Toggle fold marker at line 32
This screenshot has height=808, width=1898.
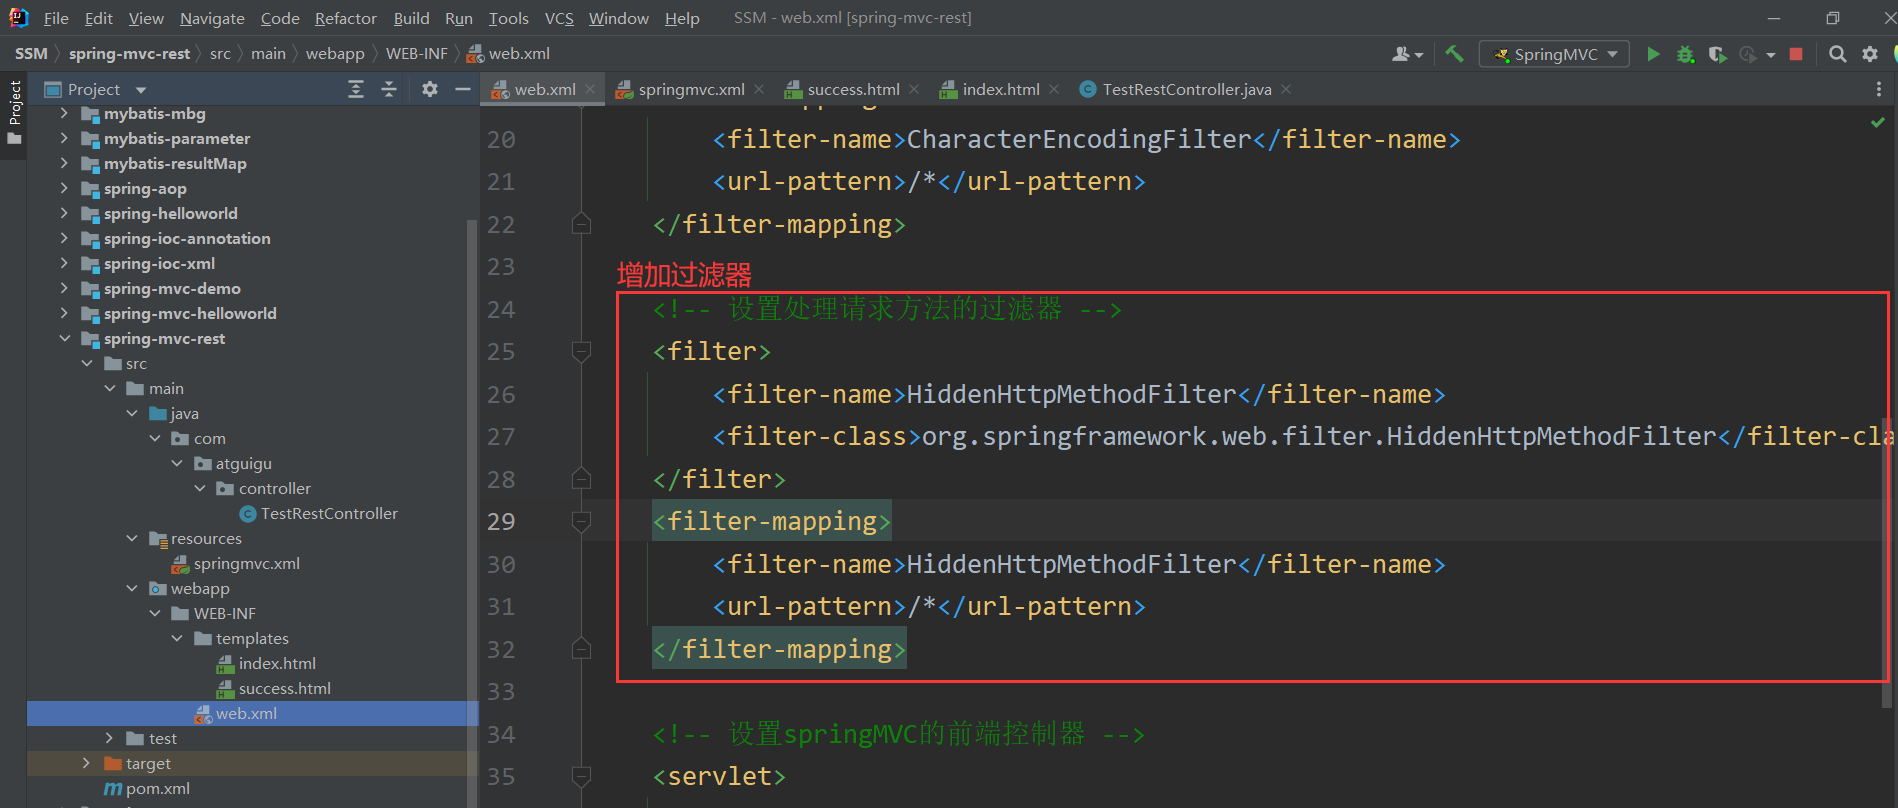581,649
